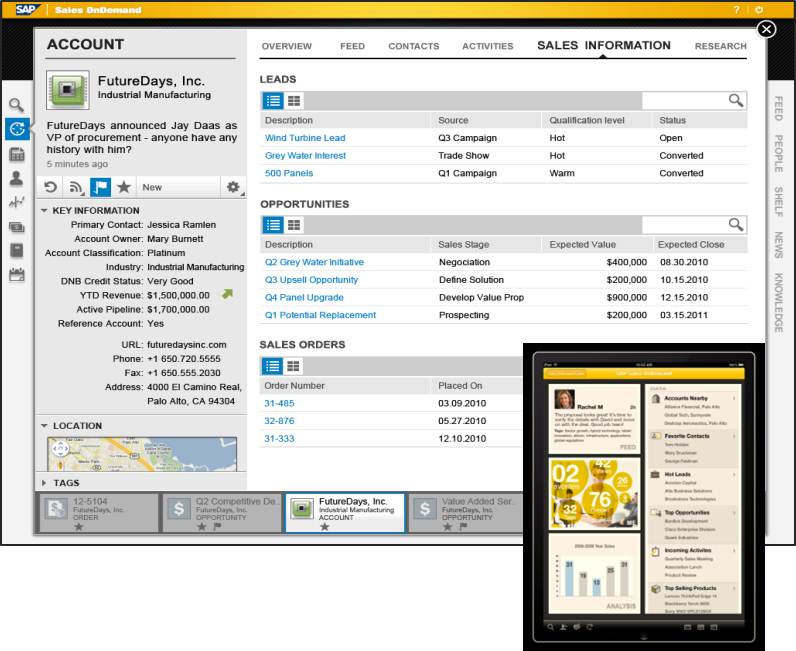Switch Leads to grid view
Image resolution: width=796 pixels, height=651 pixels.
click(x=294, y=101)
